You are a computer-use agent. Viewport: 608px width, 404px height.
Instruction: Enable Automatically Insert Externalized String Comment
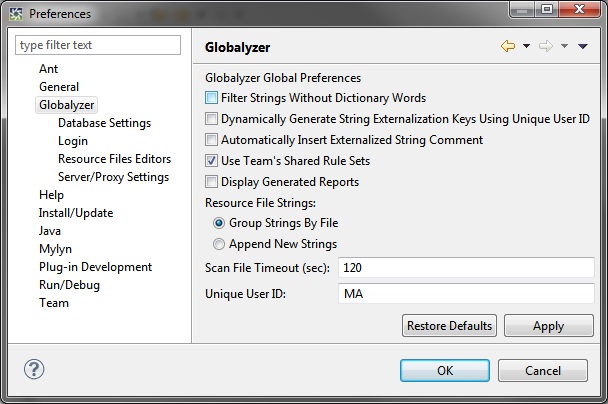(211, 140)
